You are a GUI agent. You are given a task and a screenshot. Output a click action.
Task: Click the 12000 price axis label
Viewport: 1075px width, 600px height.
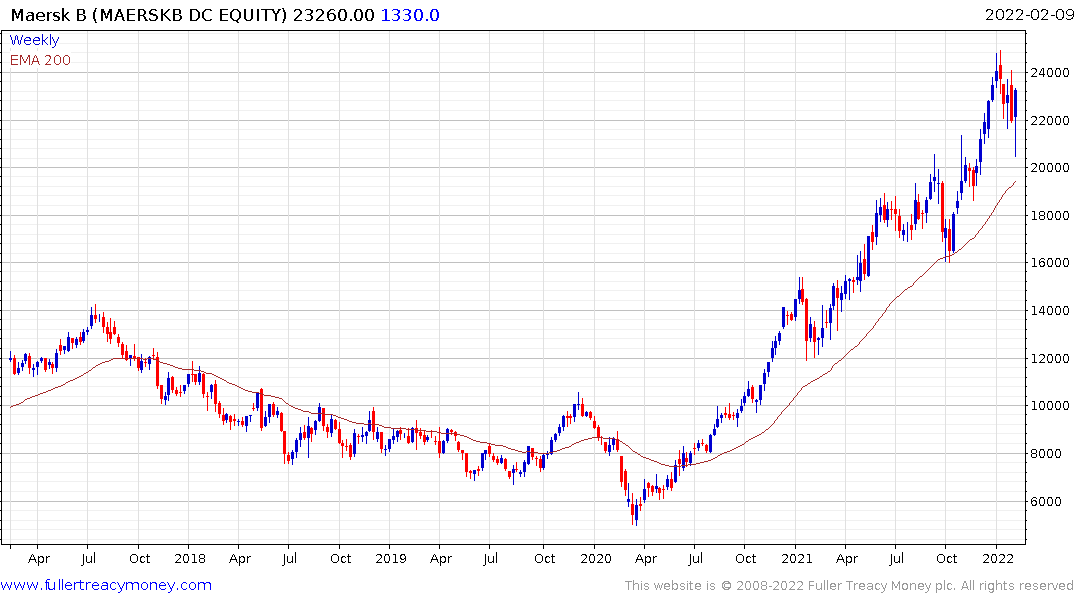click(x=1050, y=359)
